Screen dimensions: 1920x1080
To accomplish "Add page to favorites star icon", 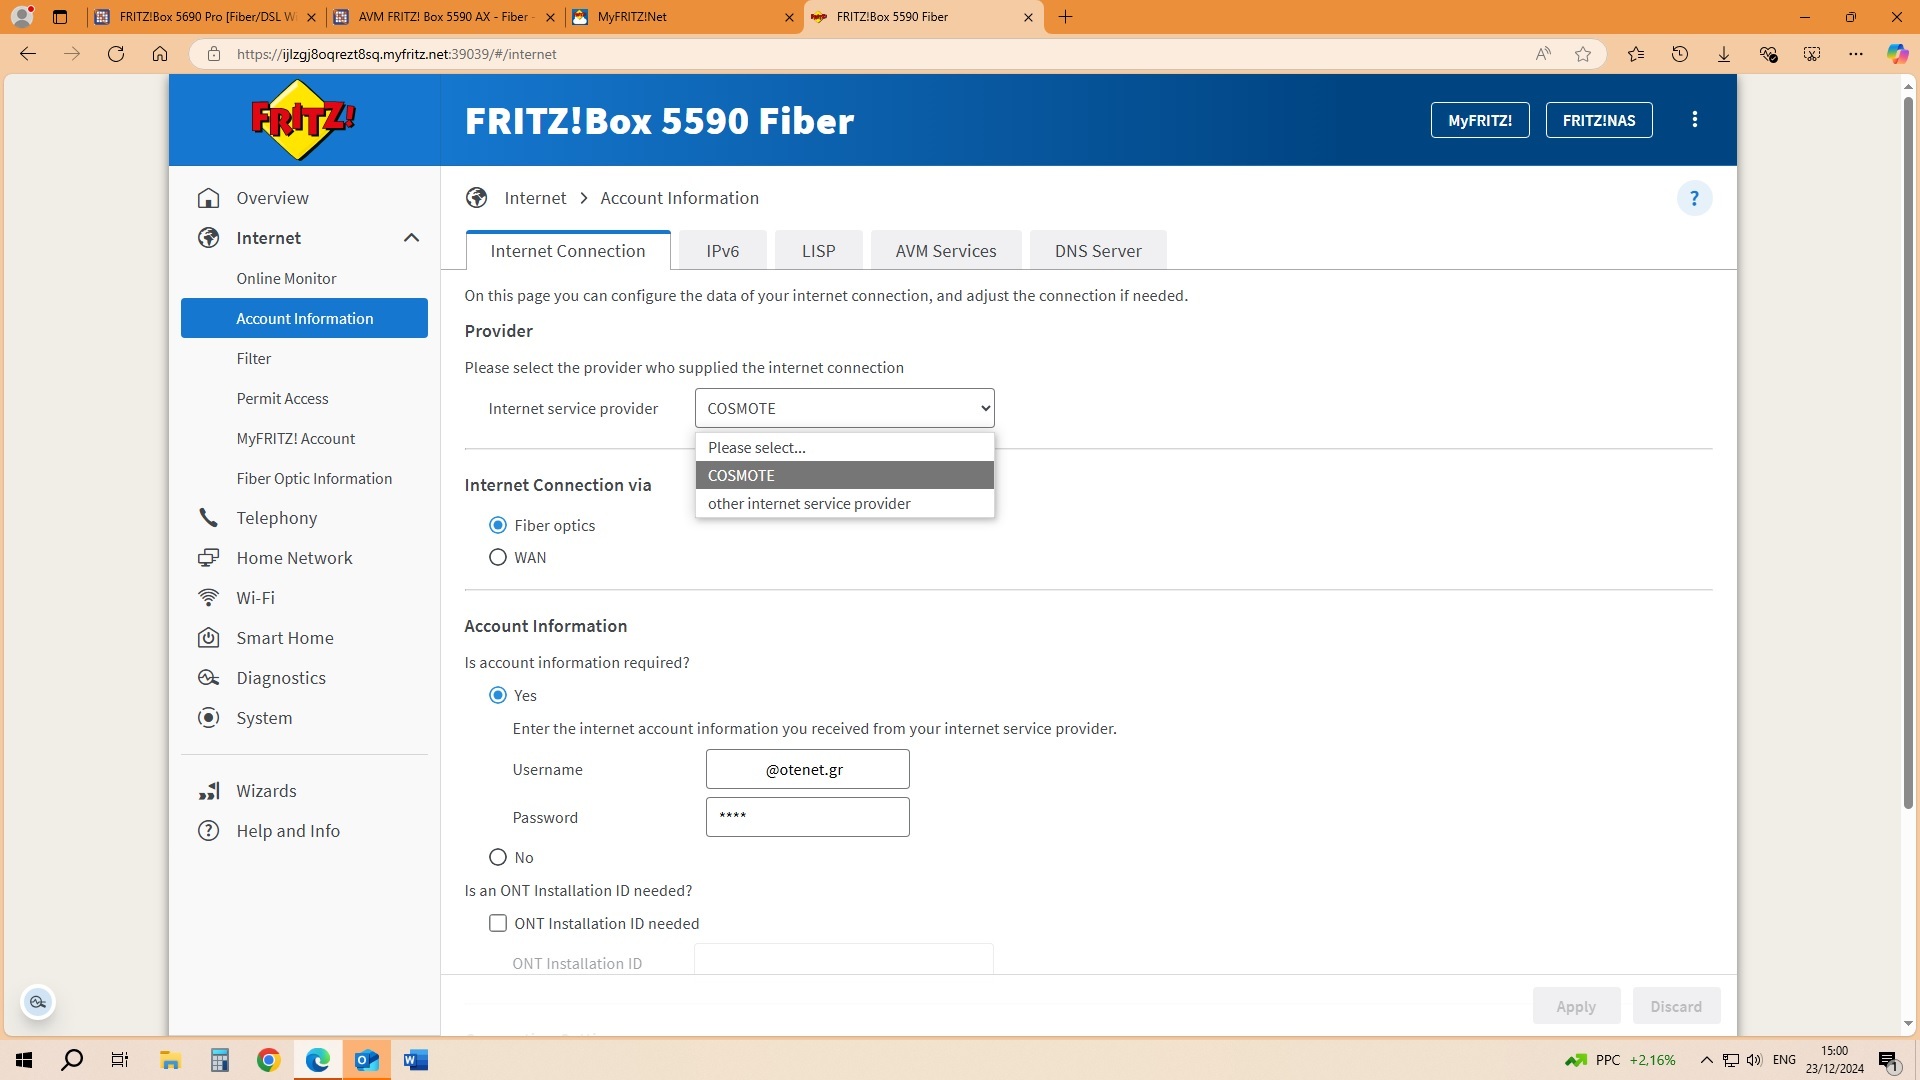I will 1583,54.
